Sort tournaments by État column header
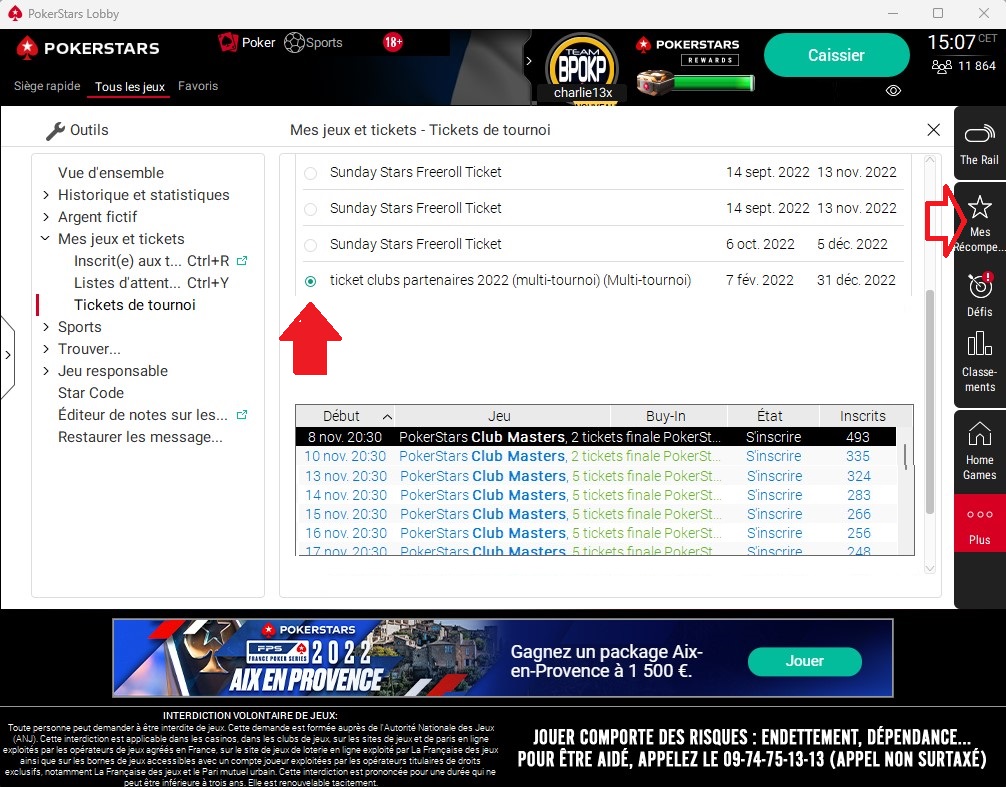Screen dimensions: 1006x787 click(772, 416)
